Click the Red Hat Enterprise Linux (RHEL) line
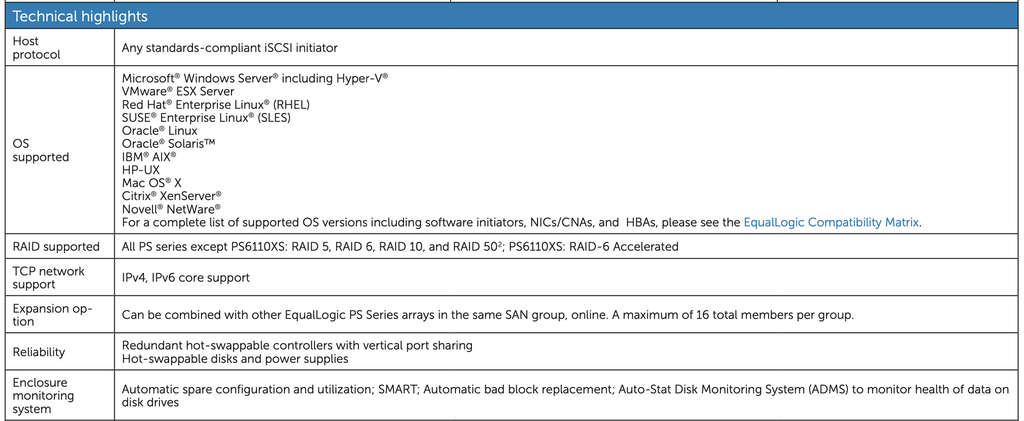The width and height of the screenshot is (1024, 421). click(216, 104)
